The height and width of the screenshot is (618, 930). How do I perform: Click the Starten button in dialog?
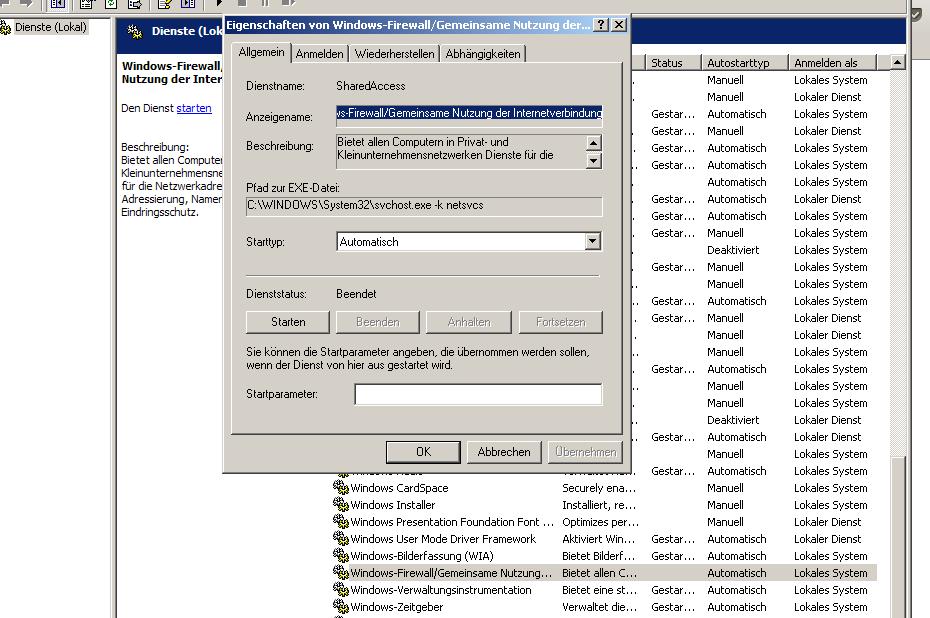click(288, 322)
